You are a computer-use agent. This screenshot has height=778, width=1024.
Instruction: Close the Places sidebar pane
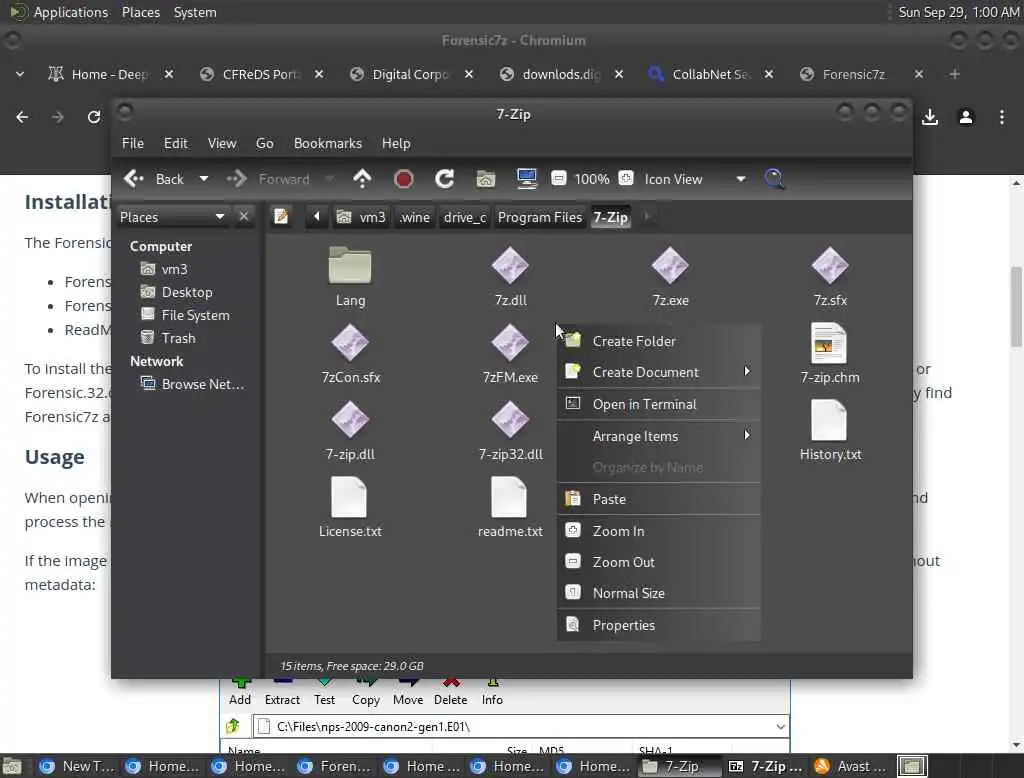[244, 216]
